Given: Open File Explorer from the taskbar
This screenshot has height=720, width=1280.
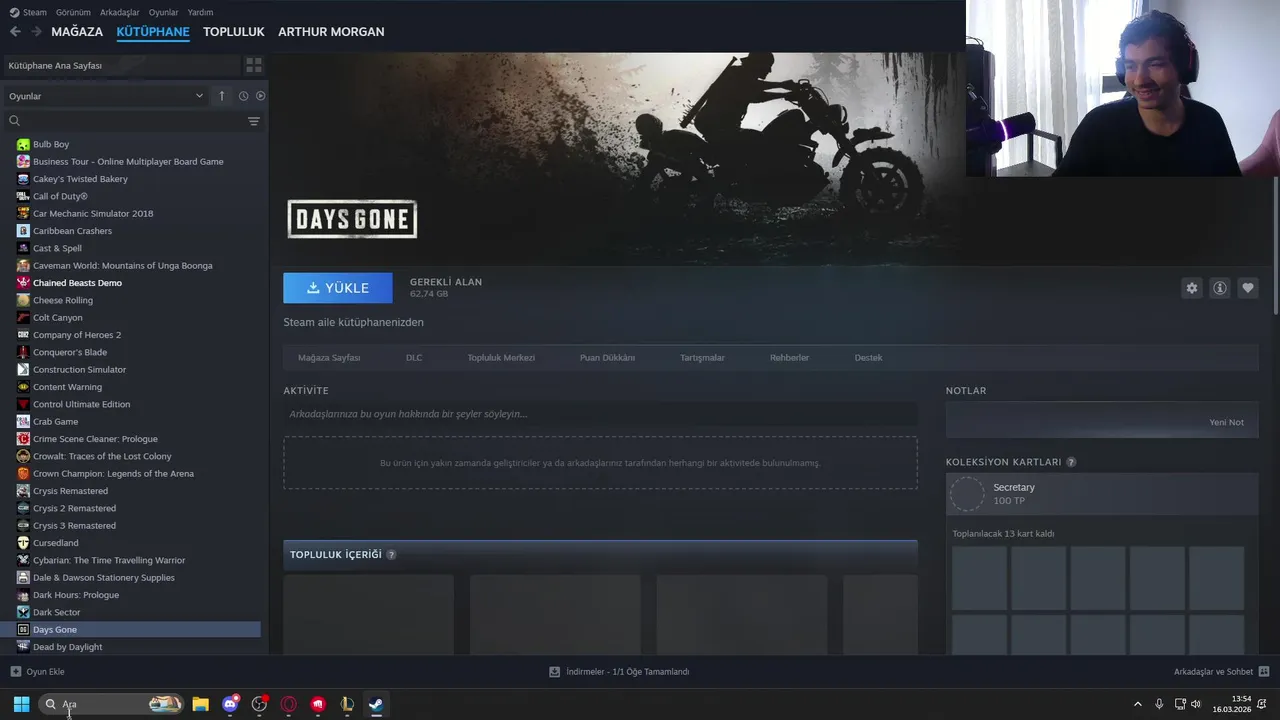Looking at the screenshot, I should (x=200, y=704).
